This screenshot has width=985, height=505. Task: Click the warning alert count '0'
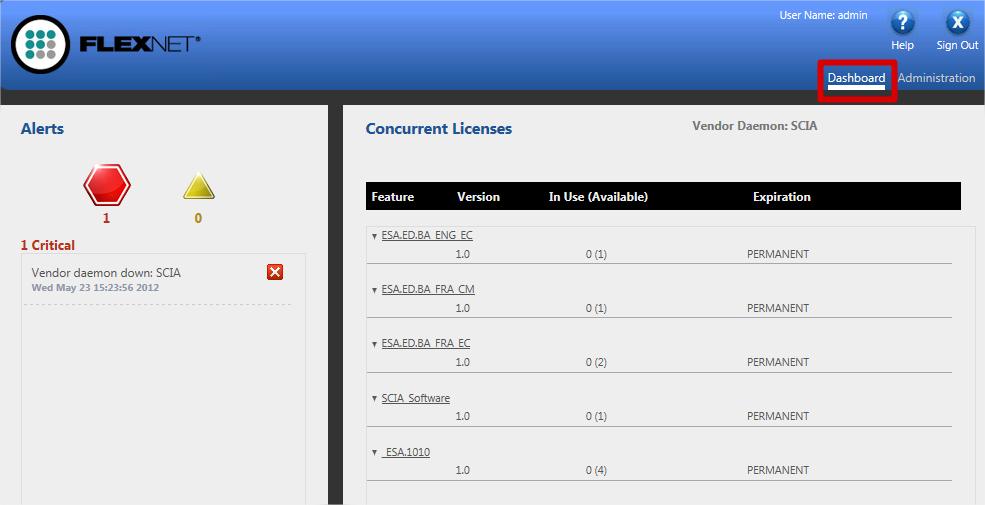pyautogui.click(x=198, y=218)
